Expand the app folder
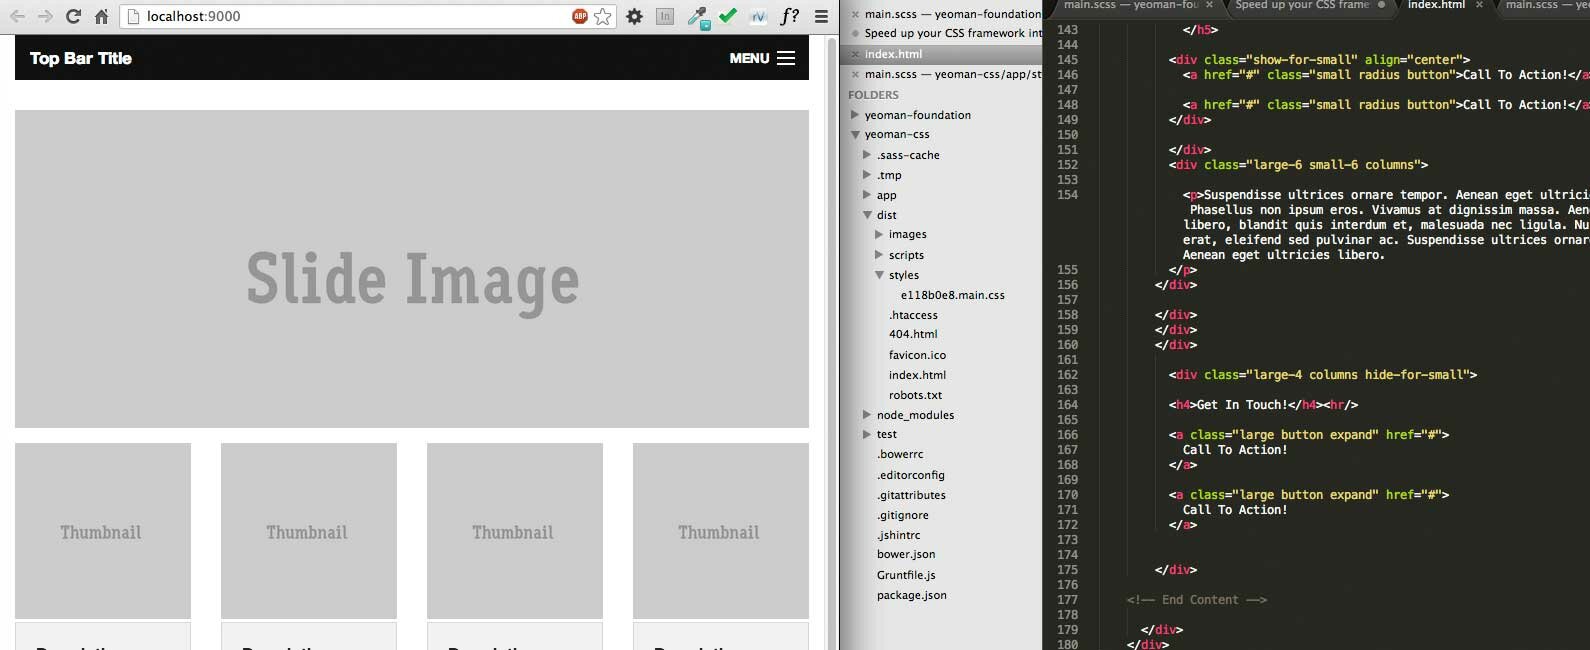This screenshot has width=1590, height=650. tap(867, 195)
